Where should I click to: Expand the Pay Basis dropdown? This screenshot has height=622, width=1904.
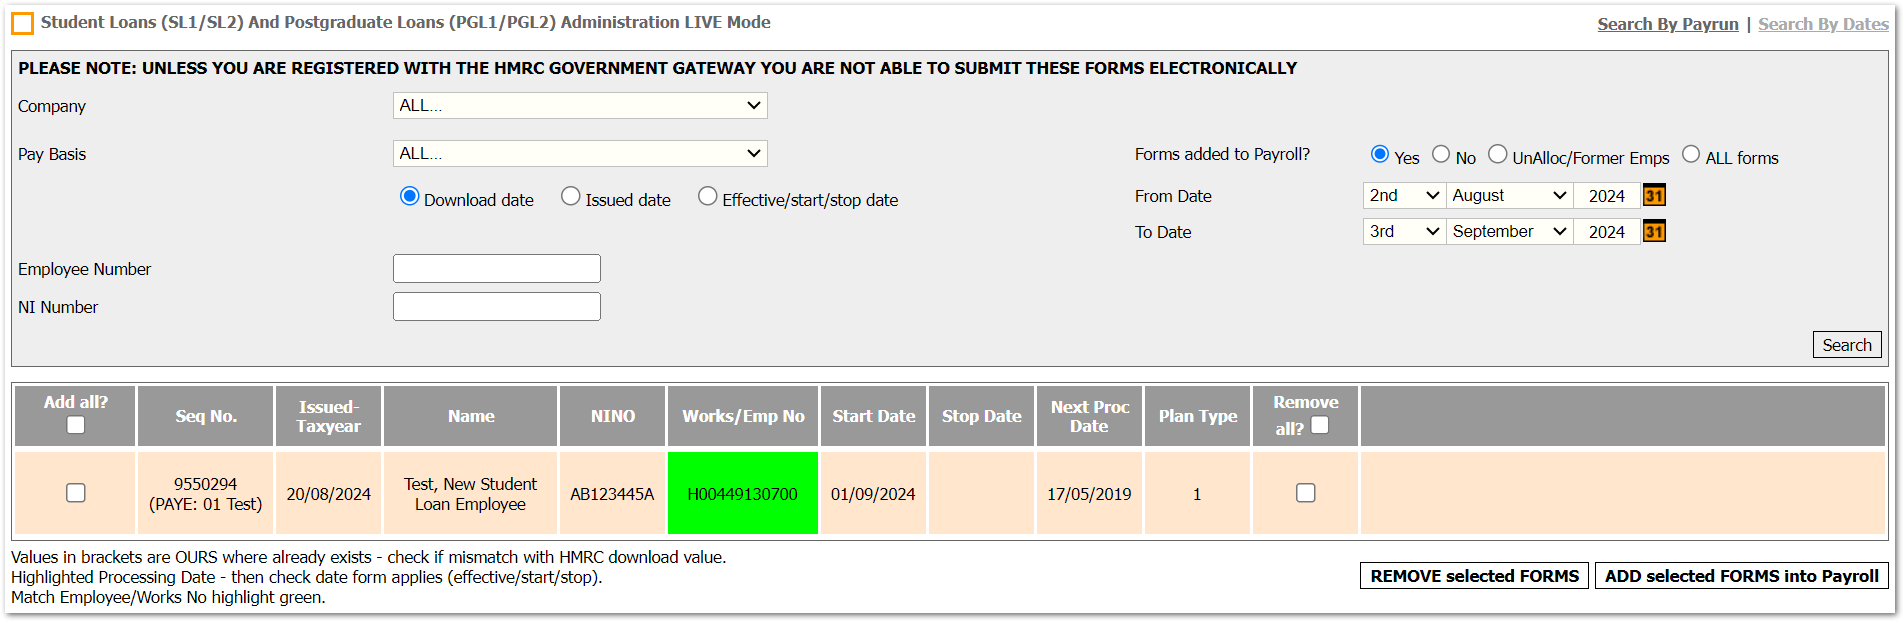point(580,154)
